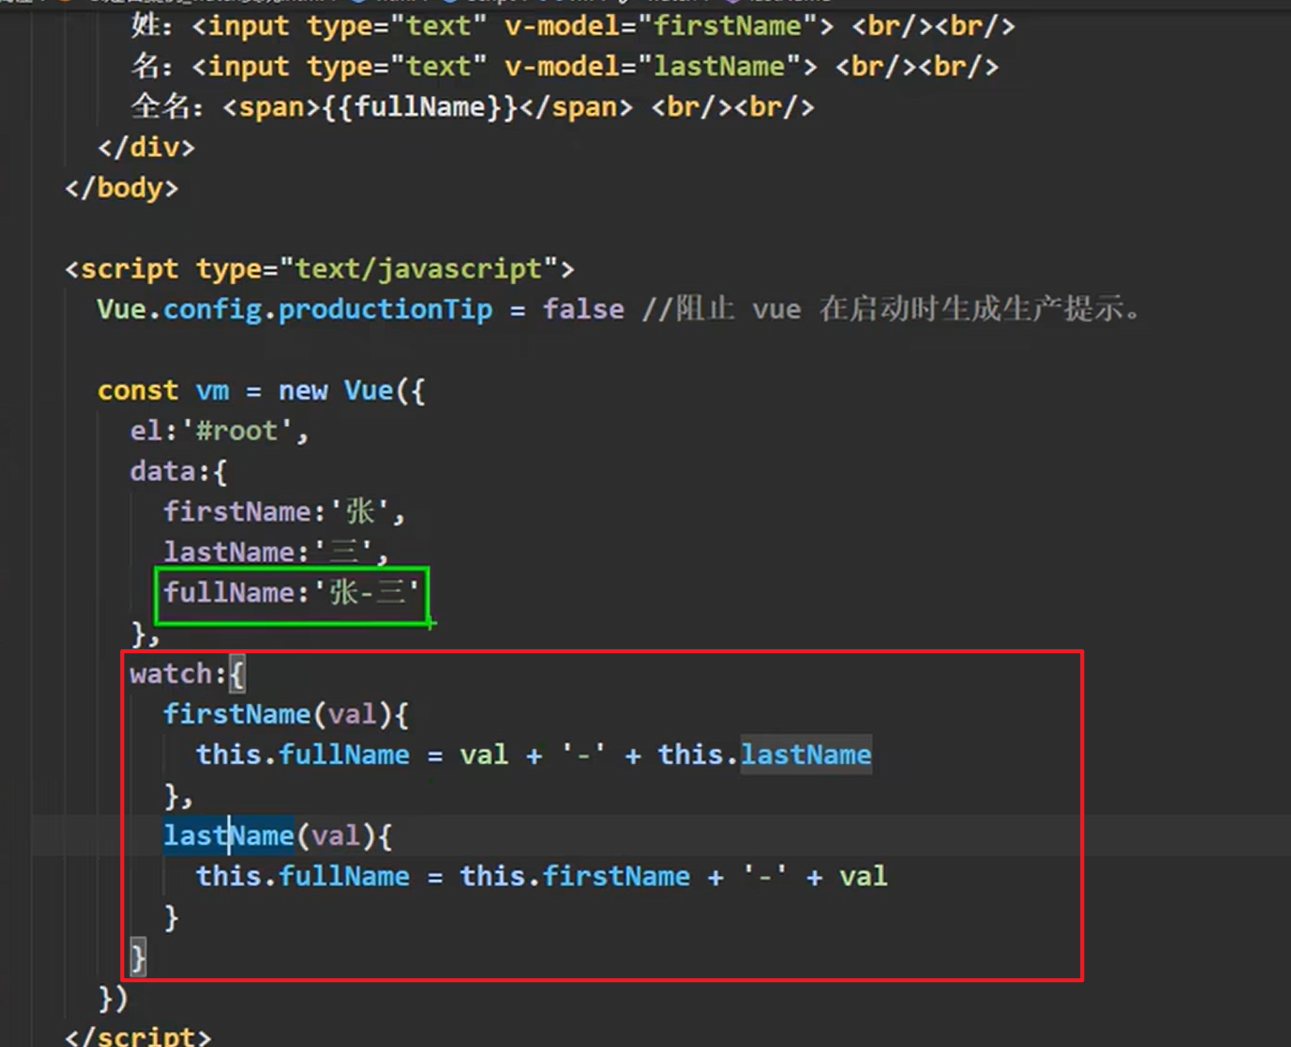Click productionTip in the Vue.config line
1291x1047 pixels.
point(385,309)
